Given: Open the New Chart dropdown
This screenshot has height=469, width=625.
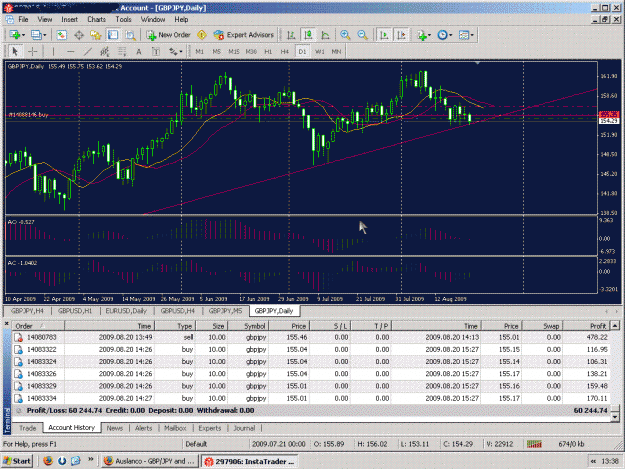Looking at the screenshot, I should pyautogui.click(x=17, y=35).
